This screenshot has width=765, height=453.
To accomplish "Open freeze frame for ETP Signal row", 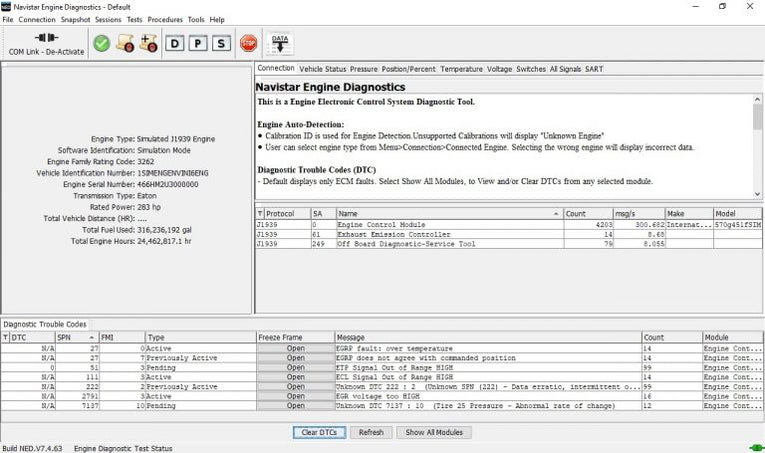I will (296, 368).
